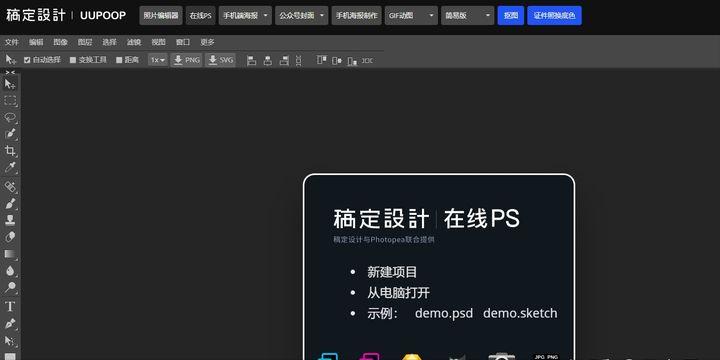Image resolution: width=720 pixels, height=360 pixels.
Task: Click the align left edges icon
Action: point(252,60)
